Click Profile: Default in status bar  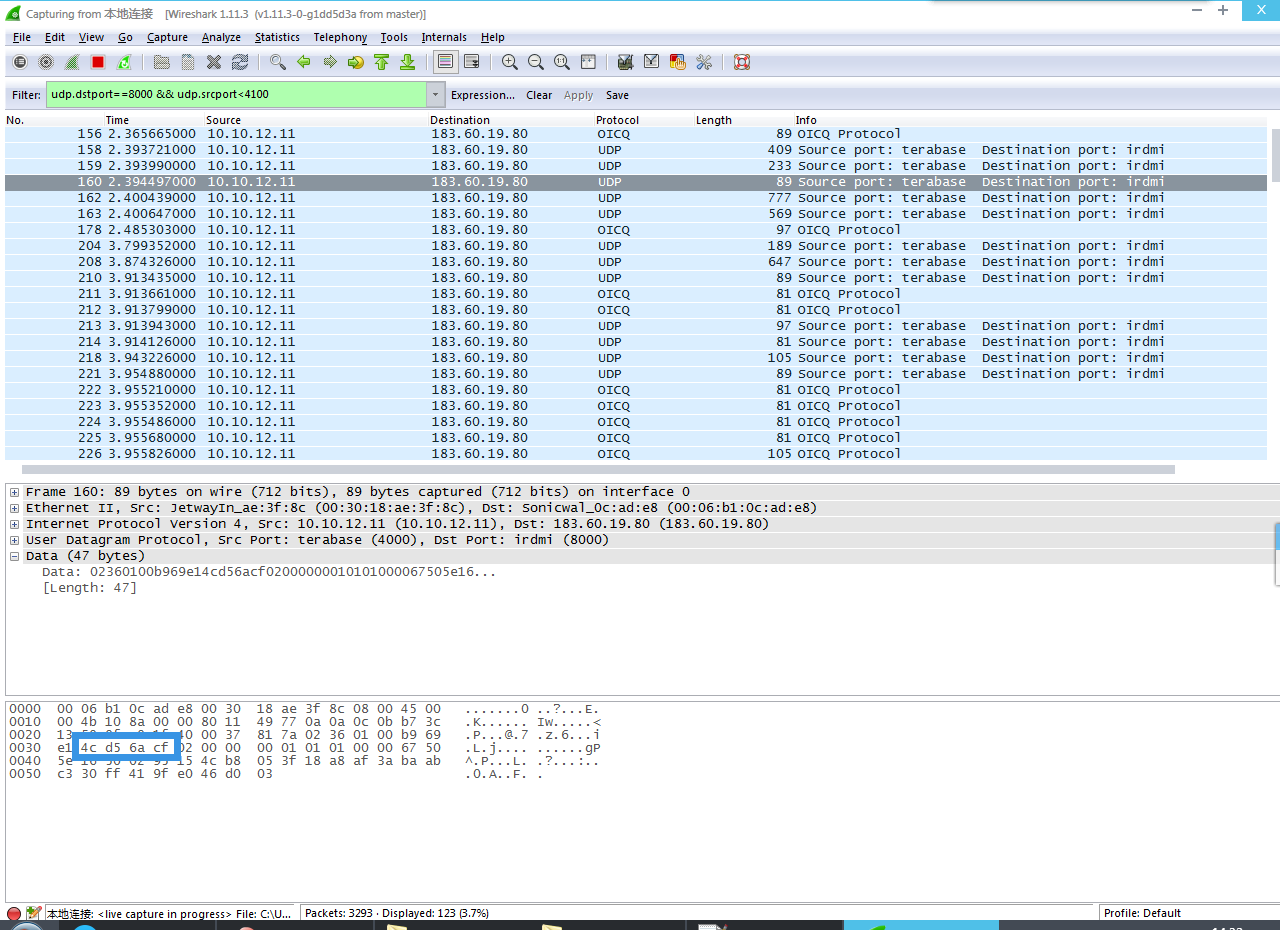point(1141,913)
